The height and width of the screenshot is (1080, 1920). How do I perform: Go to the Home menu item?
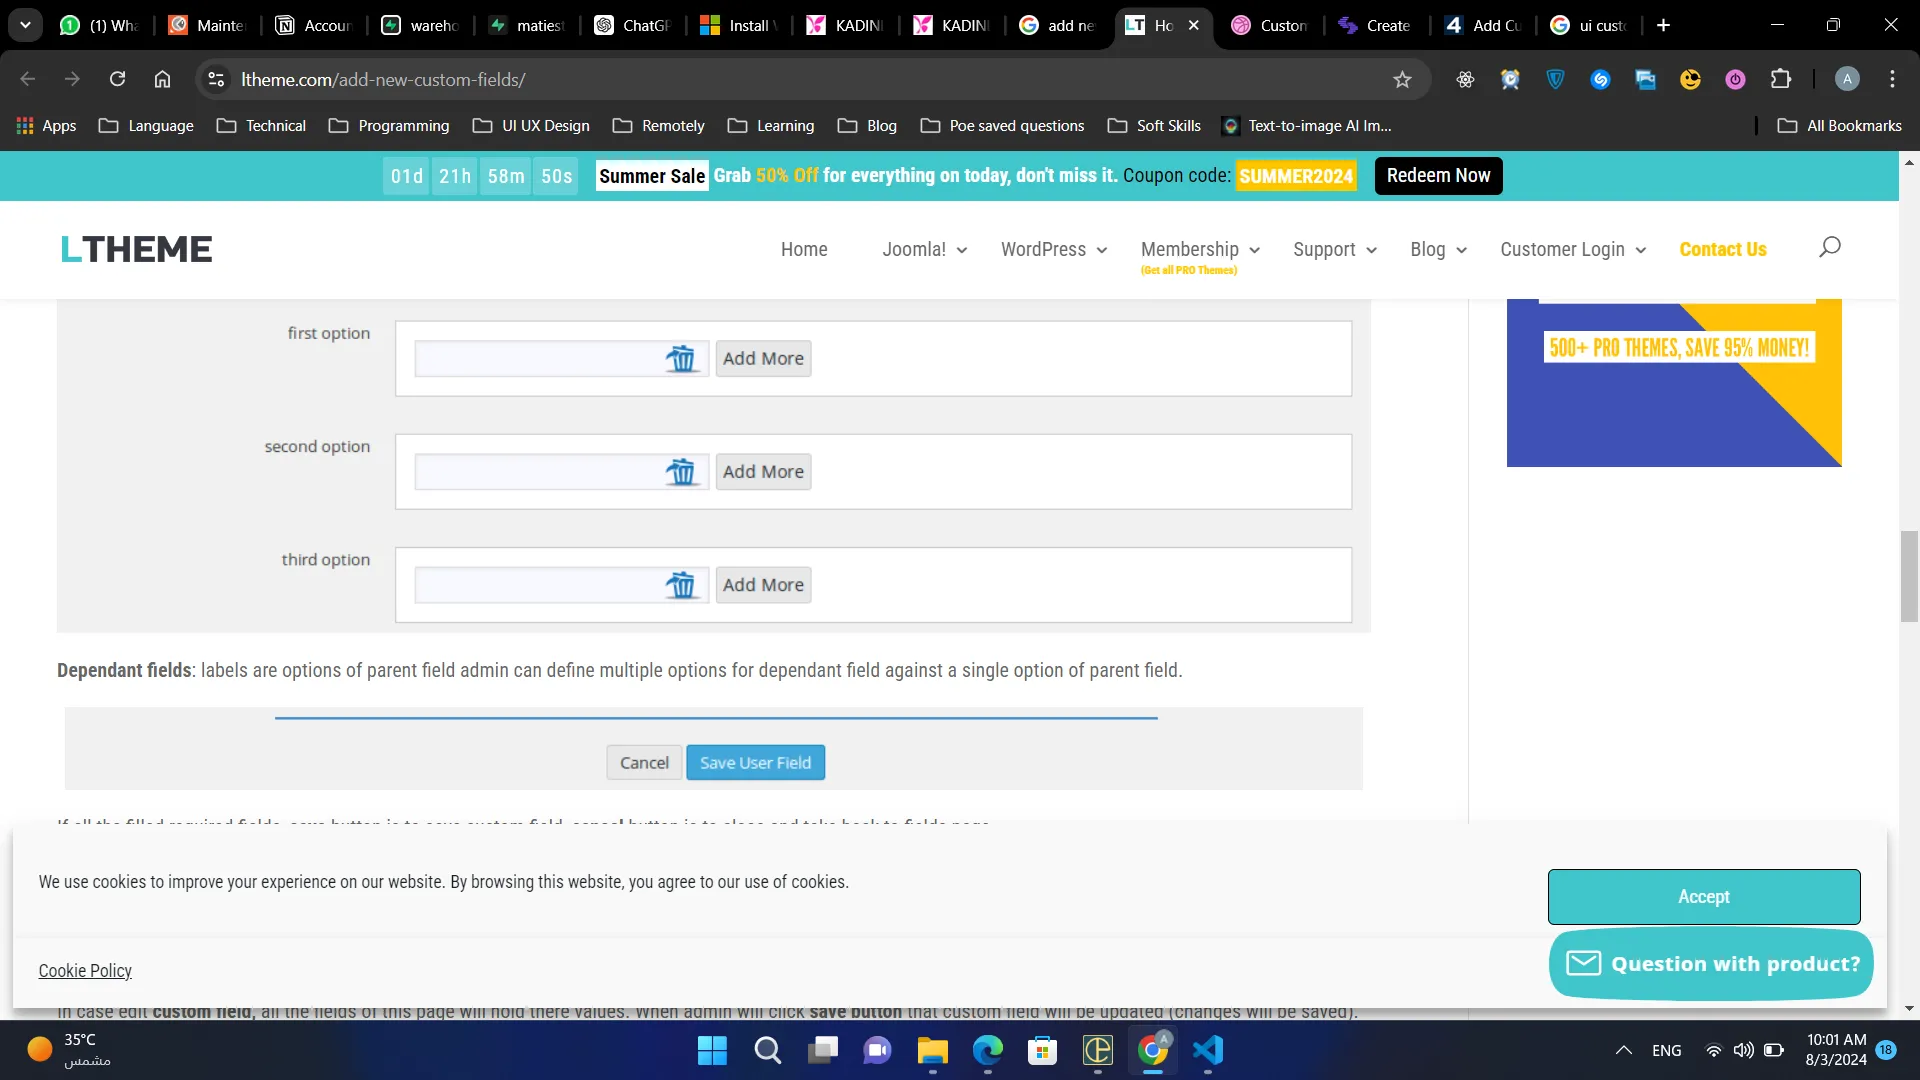(x=804, y=249)
